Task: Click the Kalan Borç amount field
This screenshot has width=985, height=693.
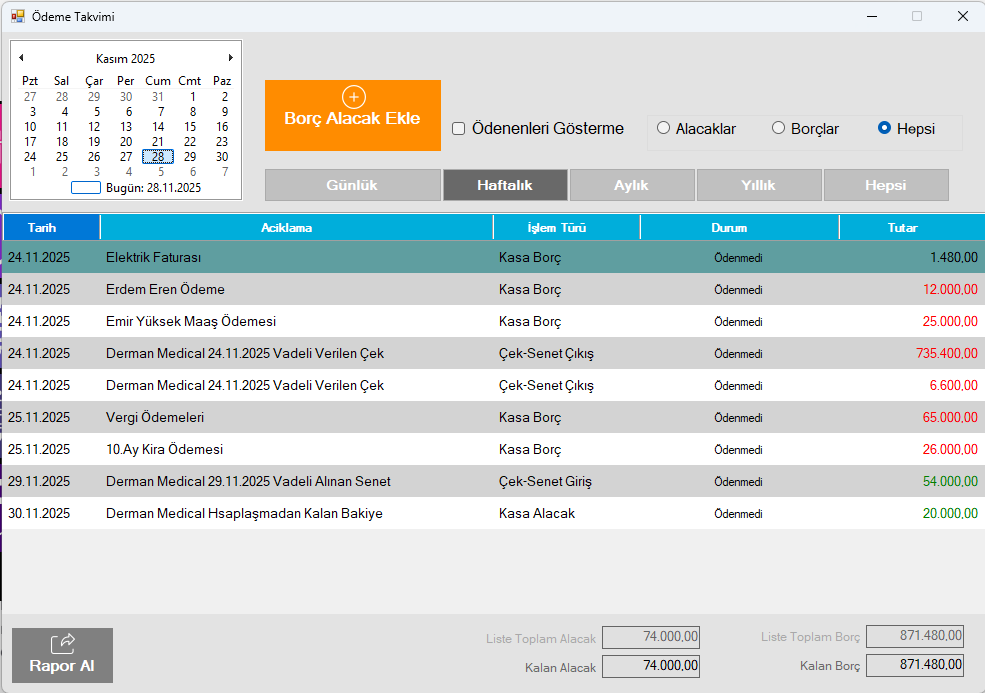Action: 915,665
